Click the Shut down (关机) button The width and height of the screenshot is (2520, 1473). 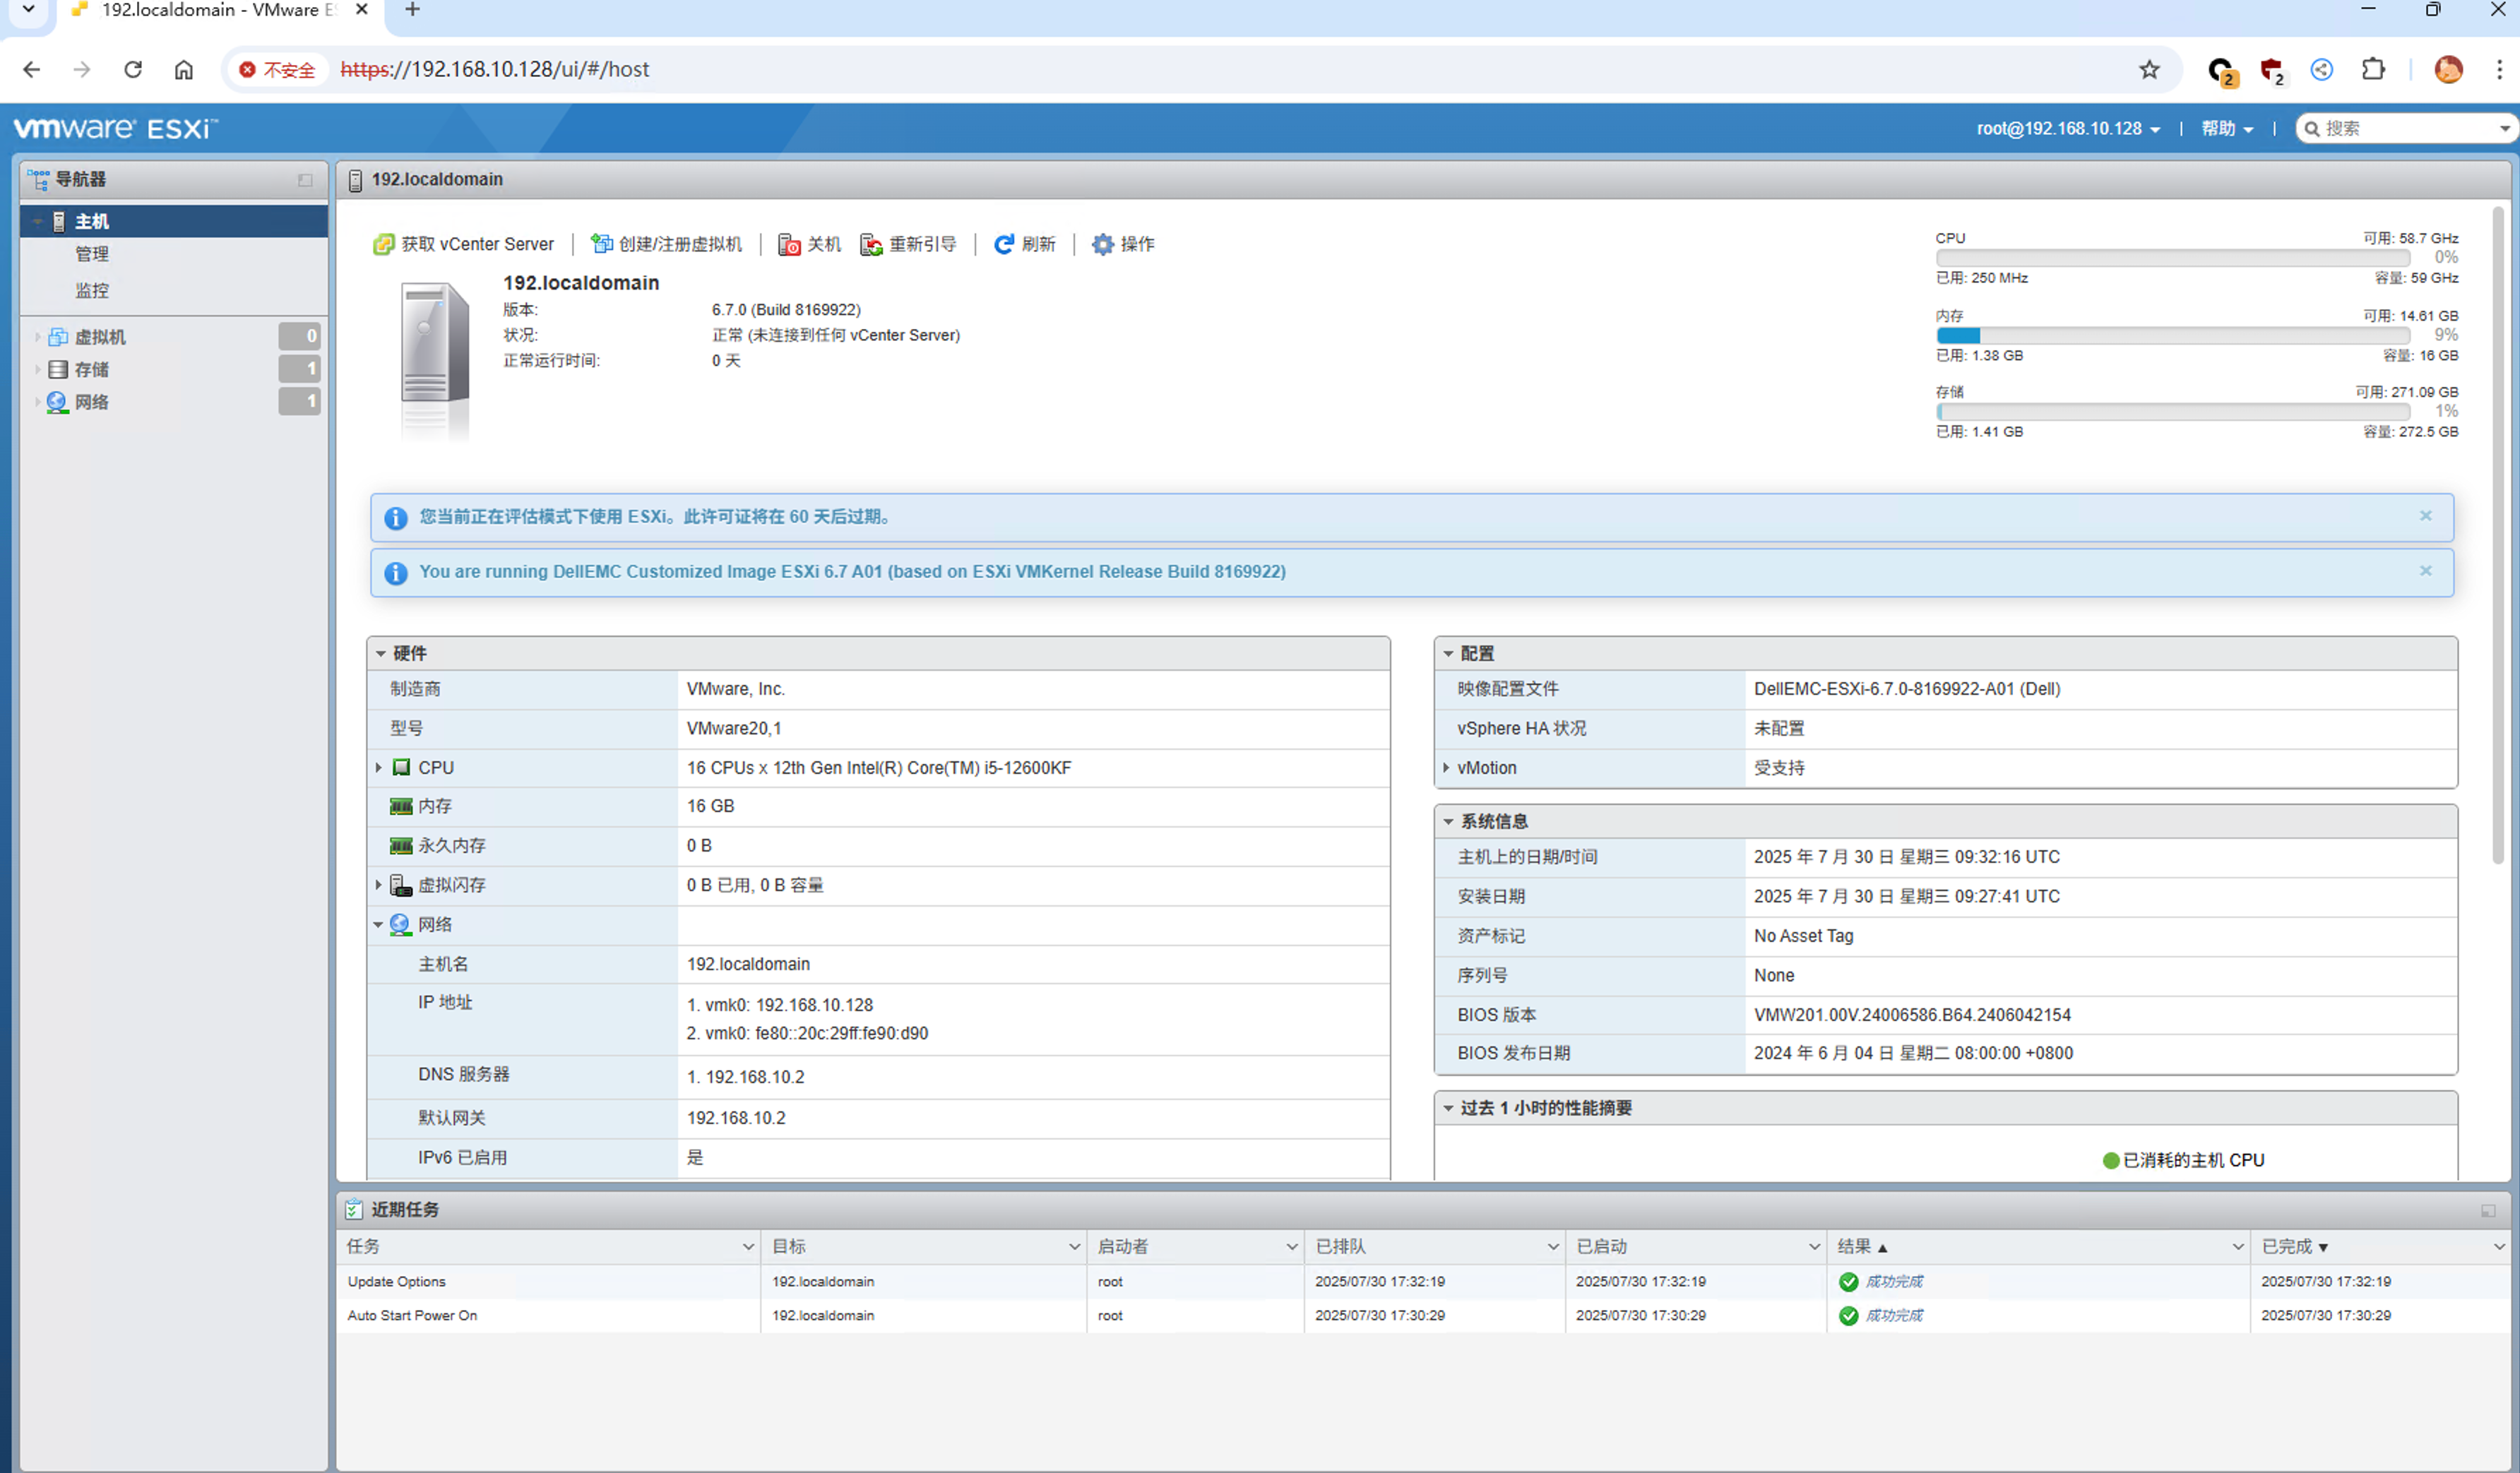click(809, 244)
